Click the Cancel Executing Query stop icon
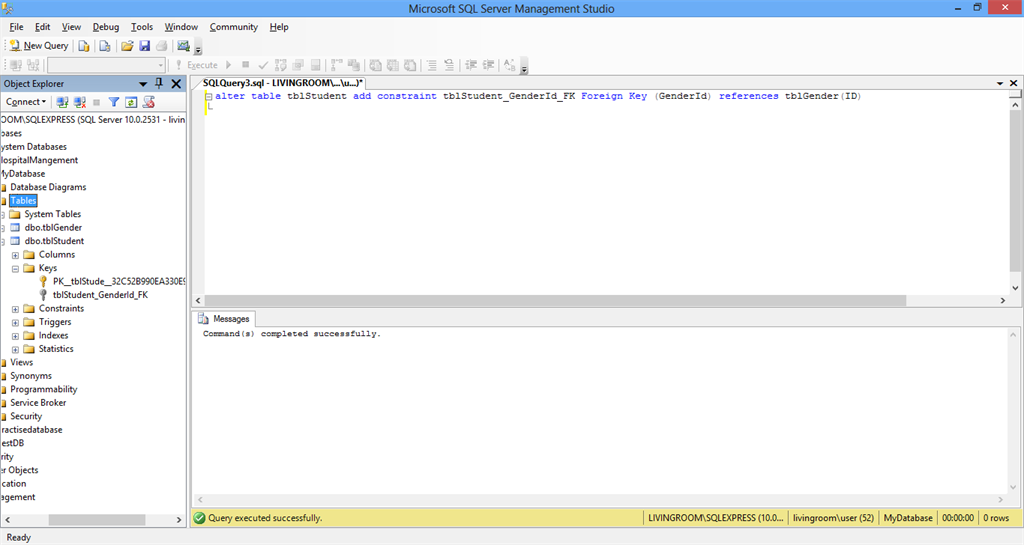Image resolution: width=1024 pixels, height=545 pixels. click(246, 65)
